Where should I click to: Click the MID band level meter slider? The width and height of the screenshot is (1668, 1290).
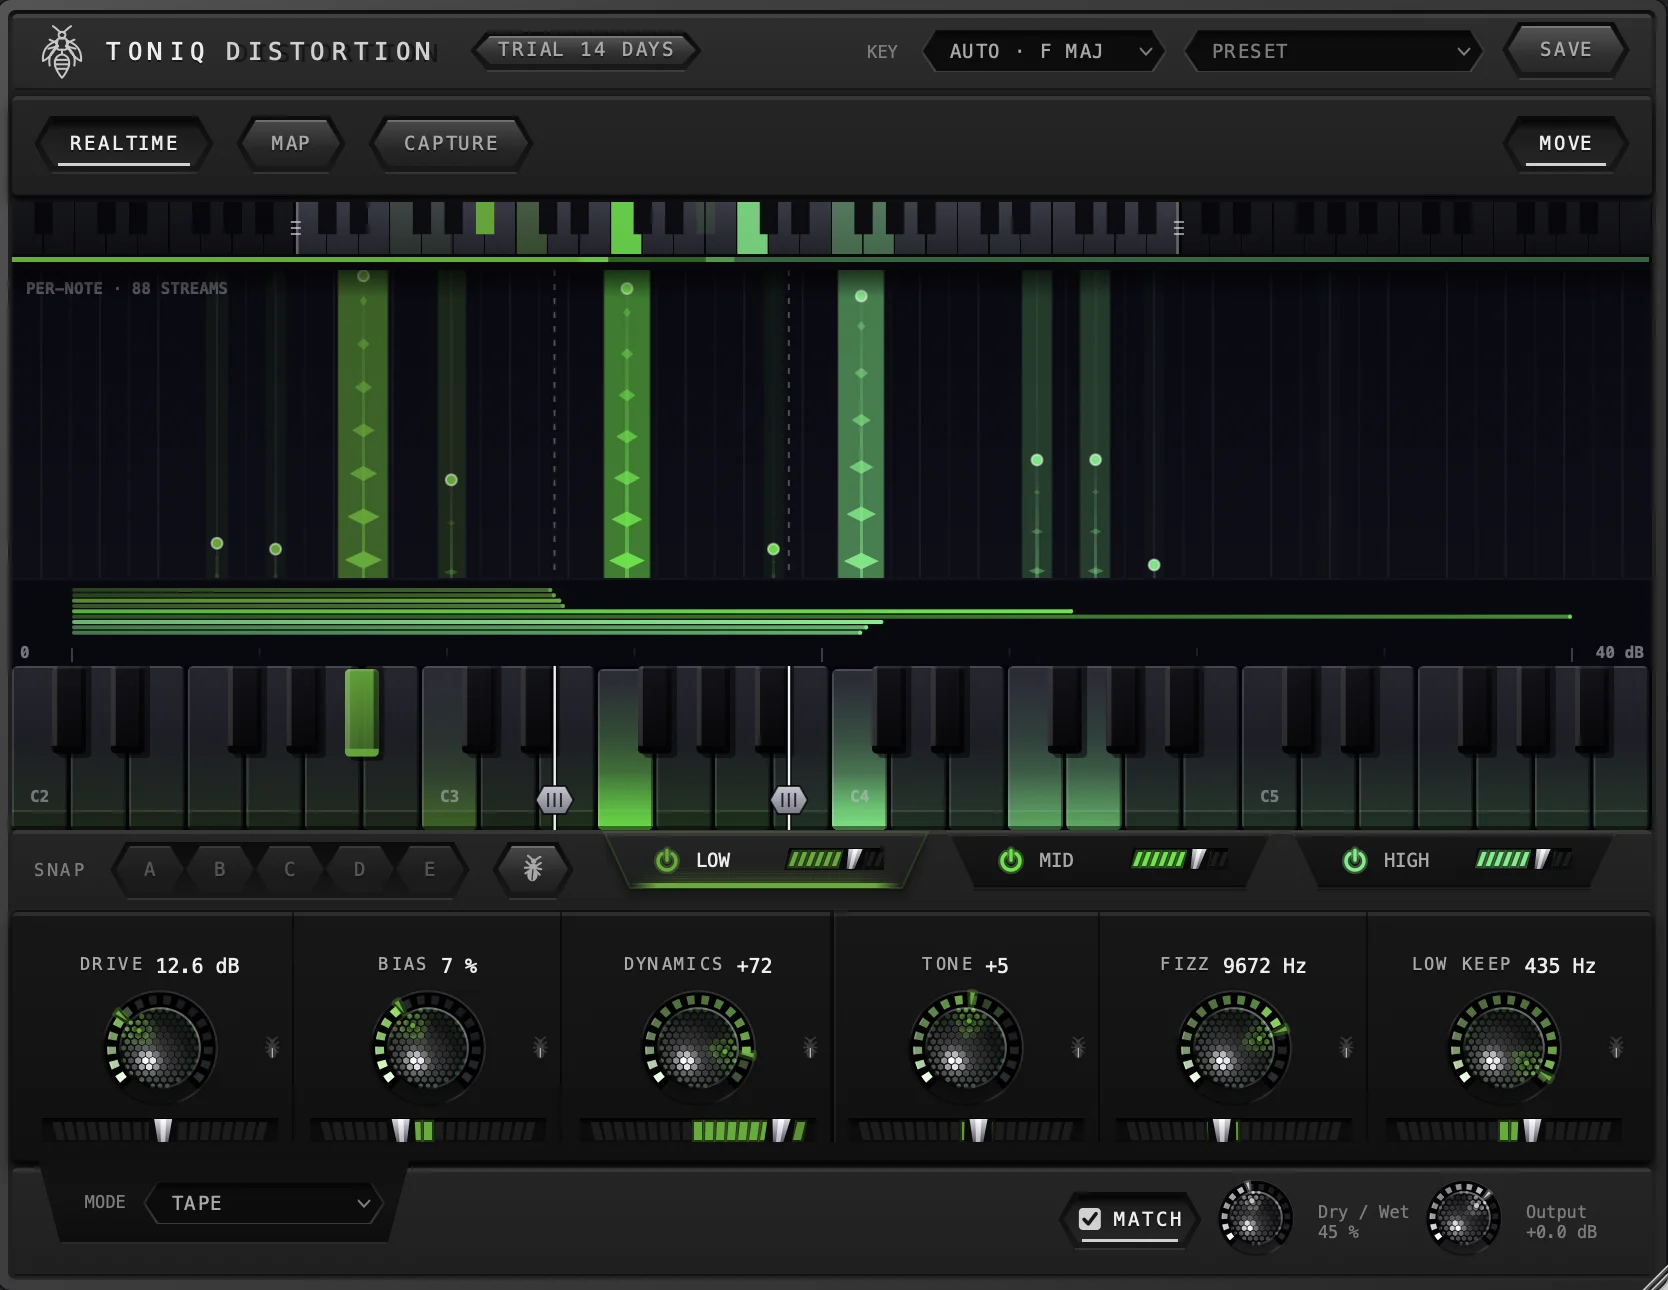[1180, 859]
